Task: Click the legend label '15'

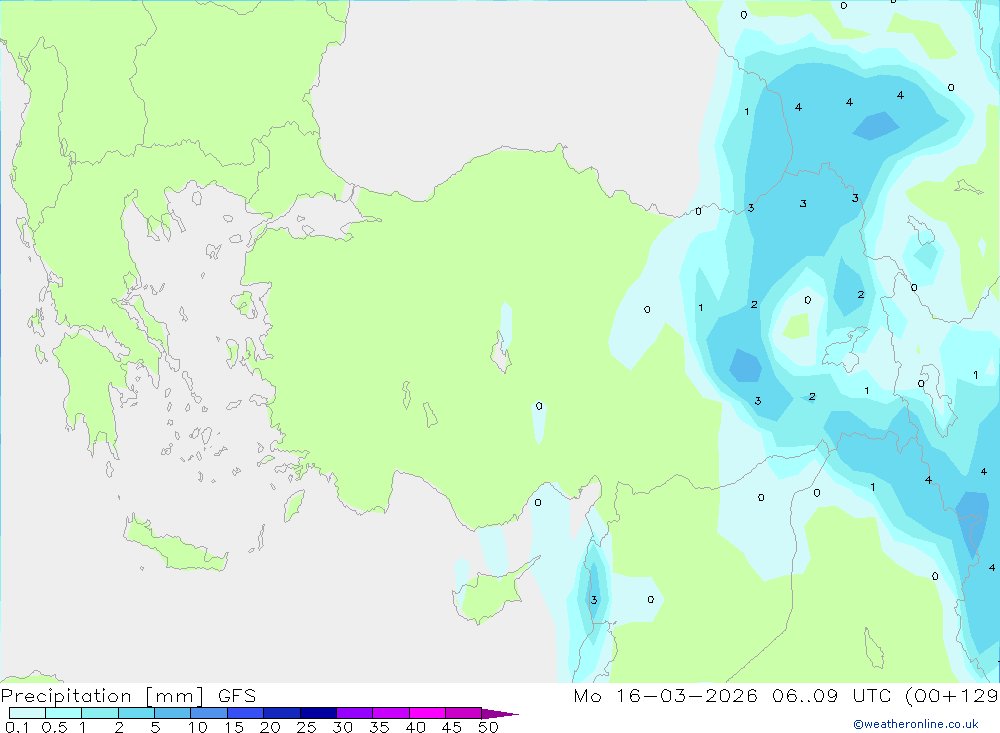Action: (234, 727)
